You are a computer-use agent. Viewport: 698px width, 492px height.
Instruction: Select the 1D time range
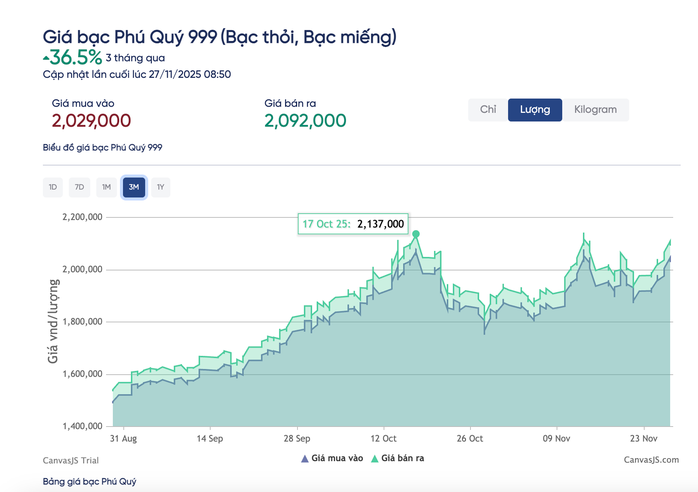pyautogui.click(x=53, y=186)
